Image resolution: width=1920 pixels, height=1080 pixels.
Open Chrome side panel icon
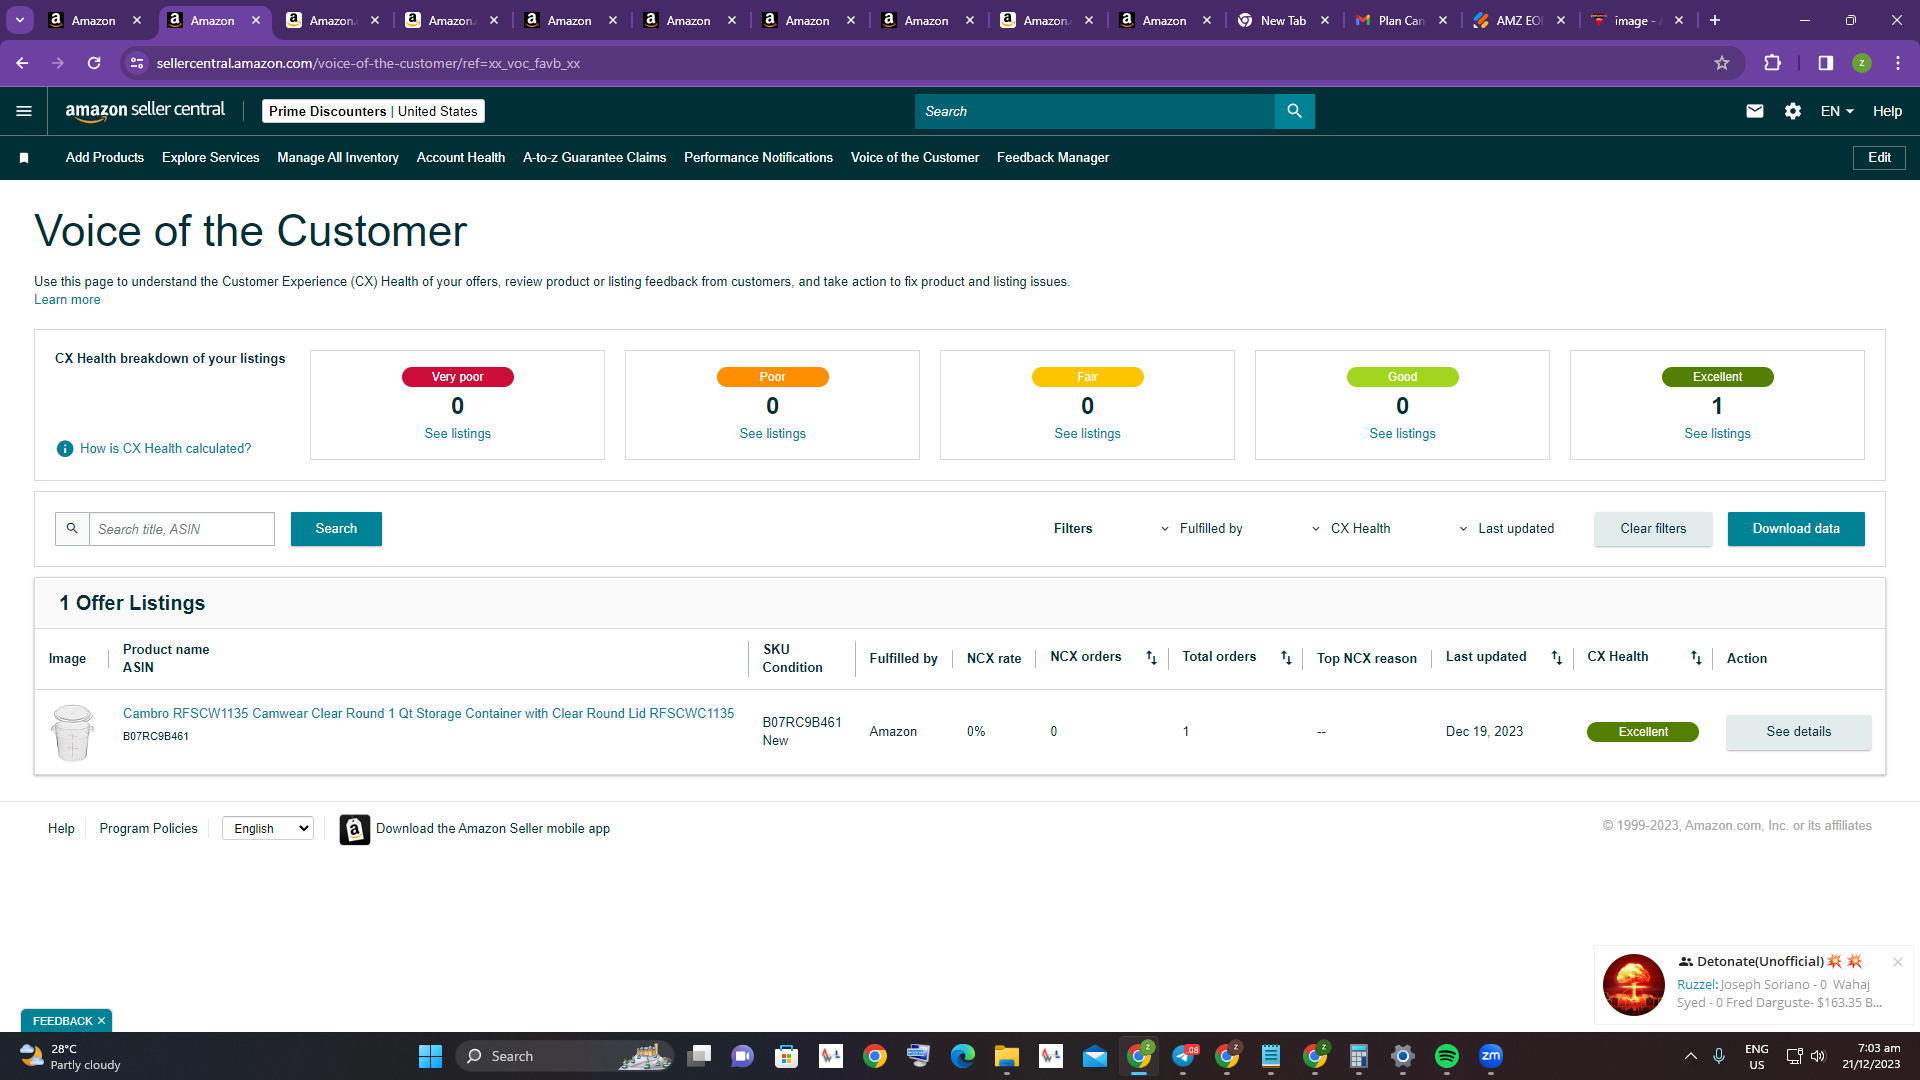pos(1825,63)
